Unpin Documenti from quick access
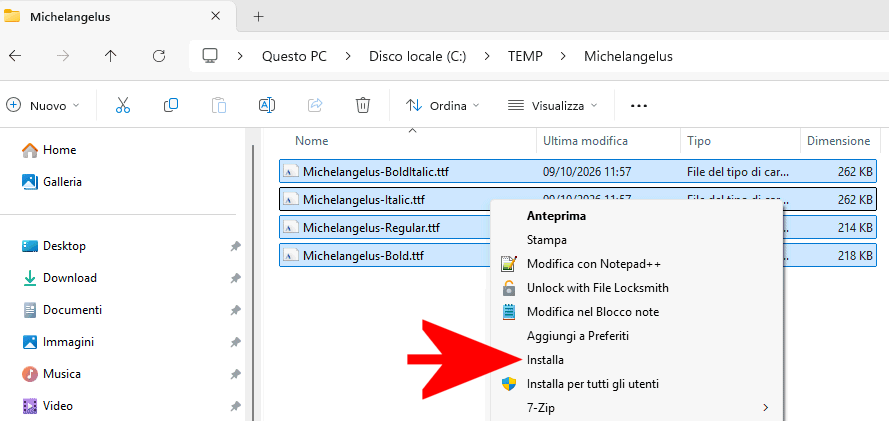 click(235, 311)
